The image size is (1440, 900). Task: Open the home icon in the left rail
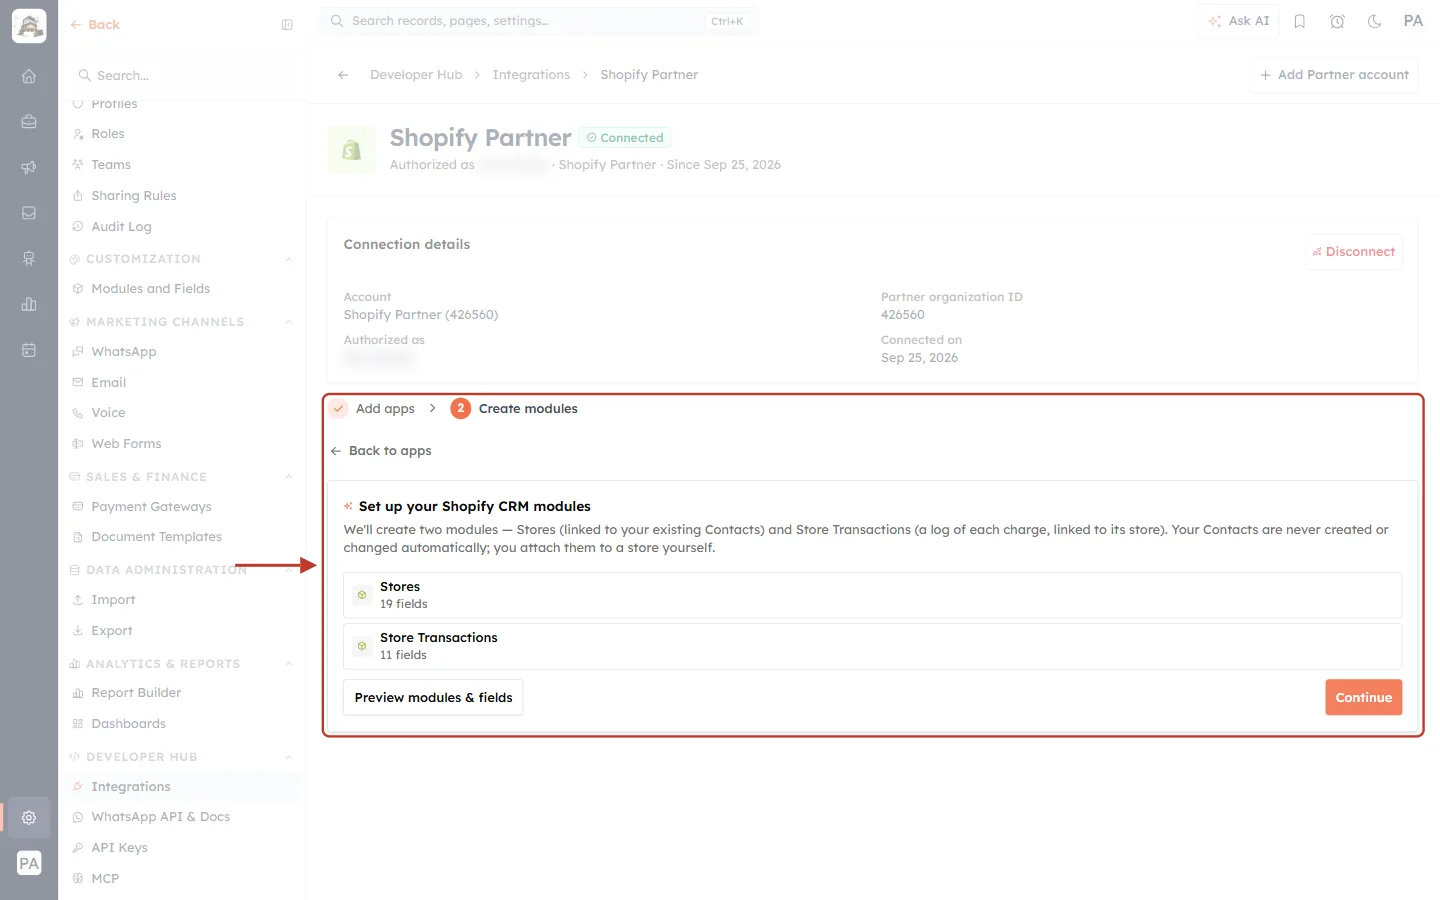point(29,76)
